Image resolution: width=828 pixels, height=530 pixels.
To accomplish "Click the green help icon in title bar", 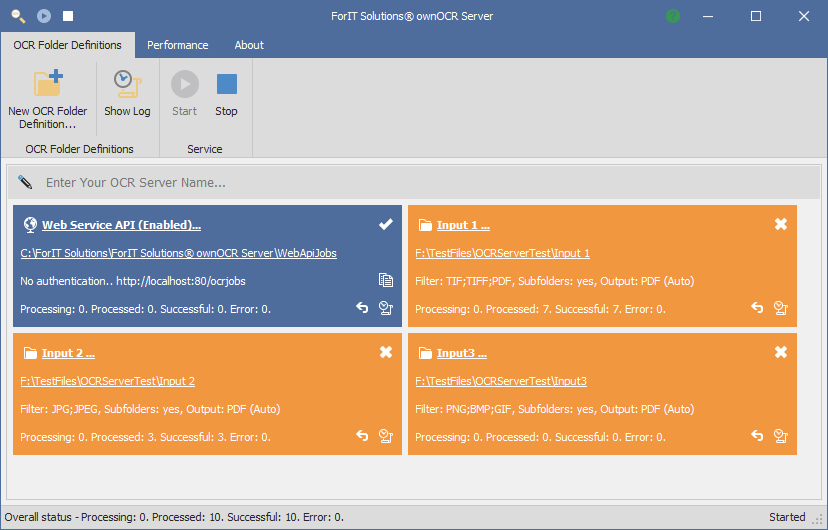I will coord(673,16).
